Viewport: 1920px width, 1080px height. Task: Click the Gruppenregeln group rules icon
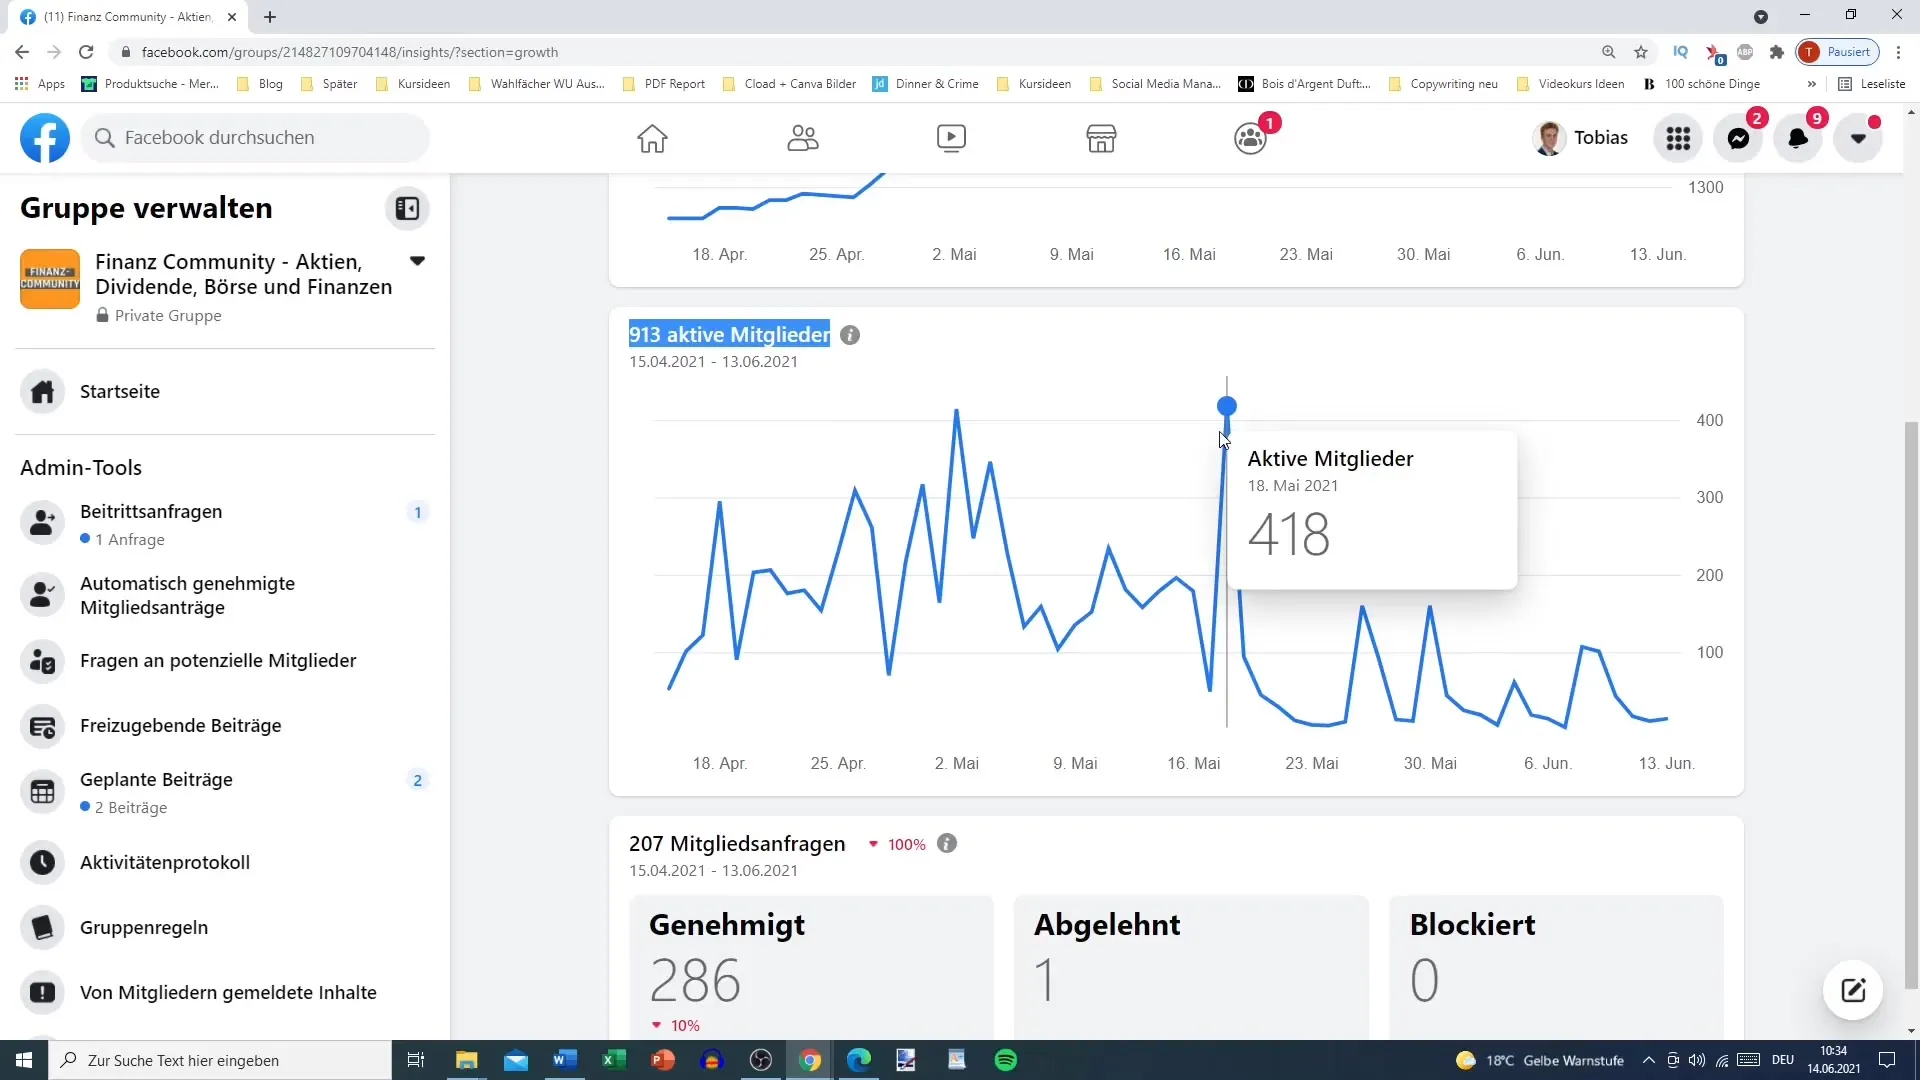42,927
